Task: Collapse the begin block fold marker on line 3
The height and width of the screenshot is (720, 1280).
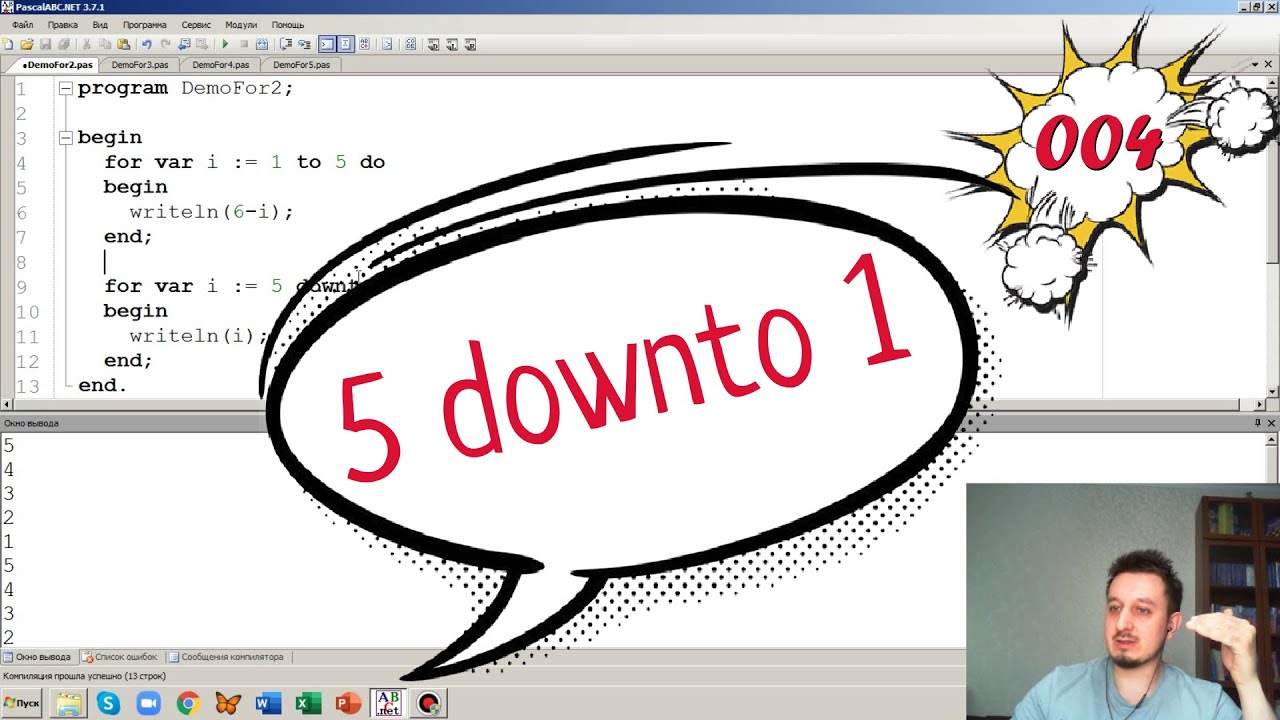Action: (x=65, y=137)
